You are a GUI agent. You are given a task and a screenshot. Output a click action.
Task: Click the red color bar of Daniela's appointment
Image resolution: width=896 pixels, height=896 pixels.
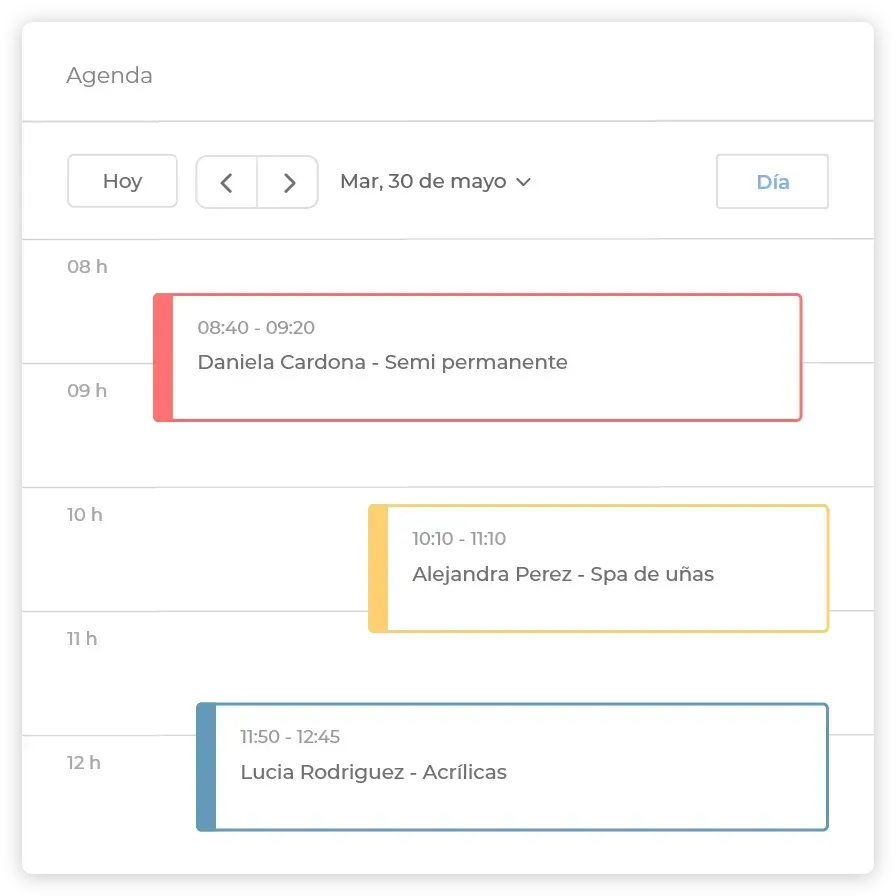click(x=163, y=358)
